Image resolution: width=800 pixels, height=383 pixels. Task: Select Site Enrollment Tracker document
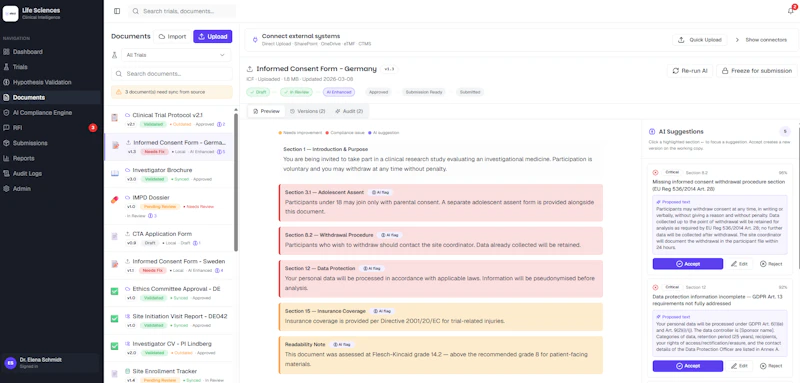coord(169,374)
